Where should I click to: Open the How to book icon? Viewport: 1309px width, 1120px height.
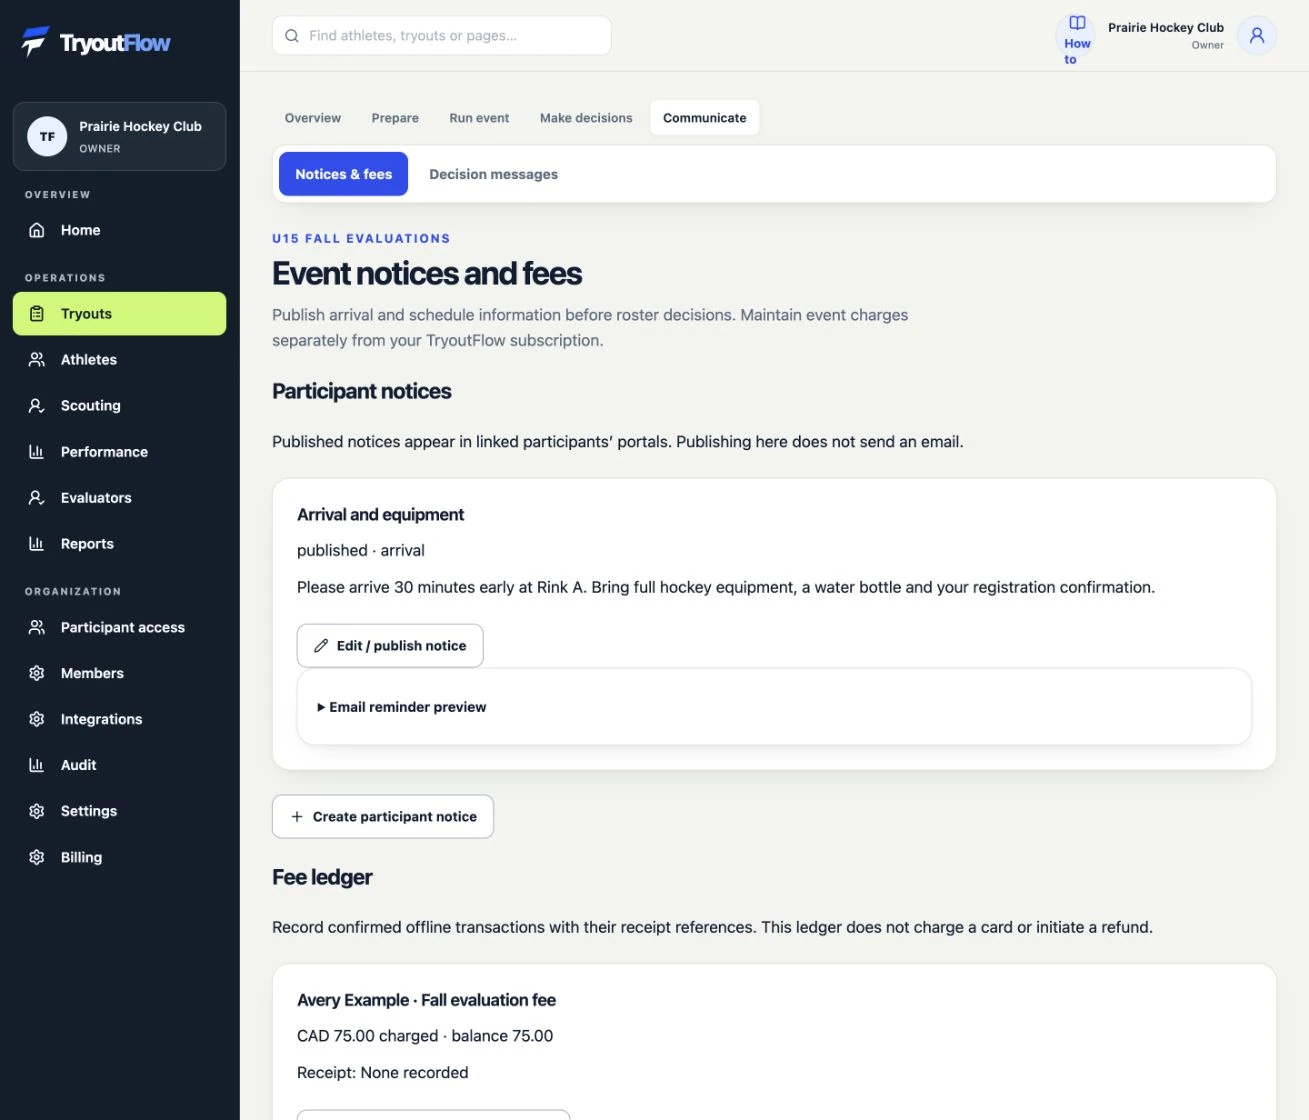(1077, 23)
